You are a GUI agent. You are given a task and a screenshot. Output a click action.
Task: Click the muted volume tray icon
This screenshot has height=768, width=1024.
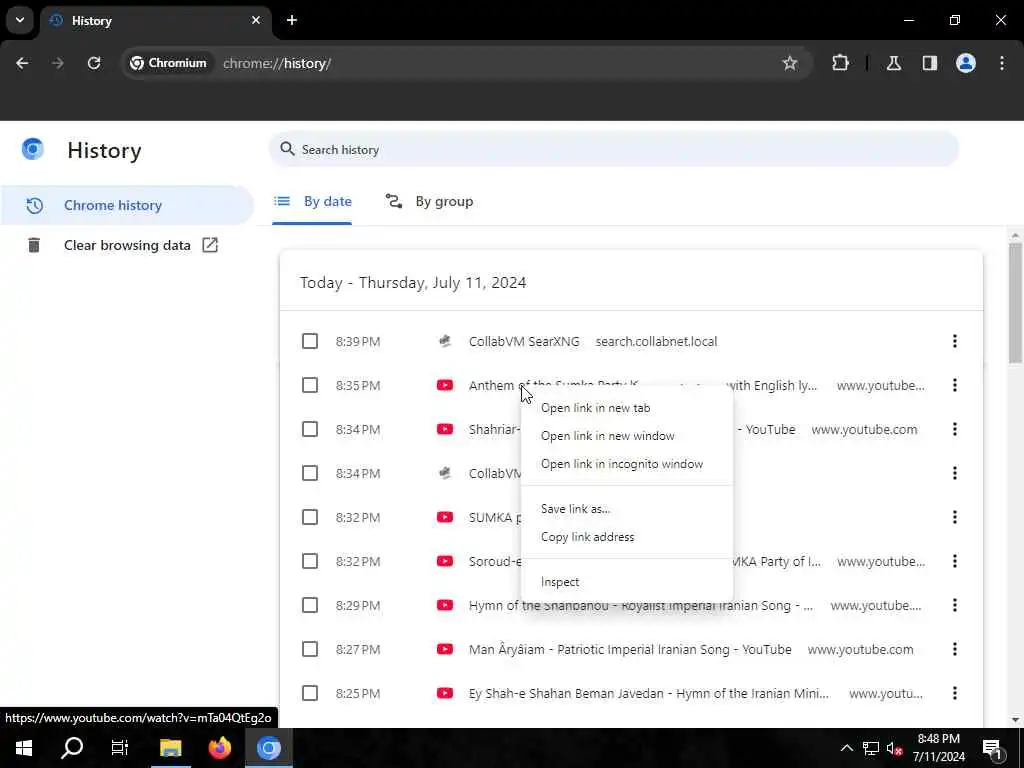click(895, 748)
